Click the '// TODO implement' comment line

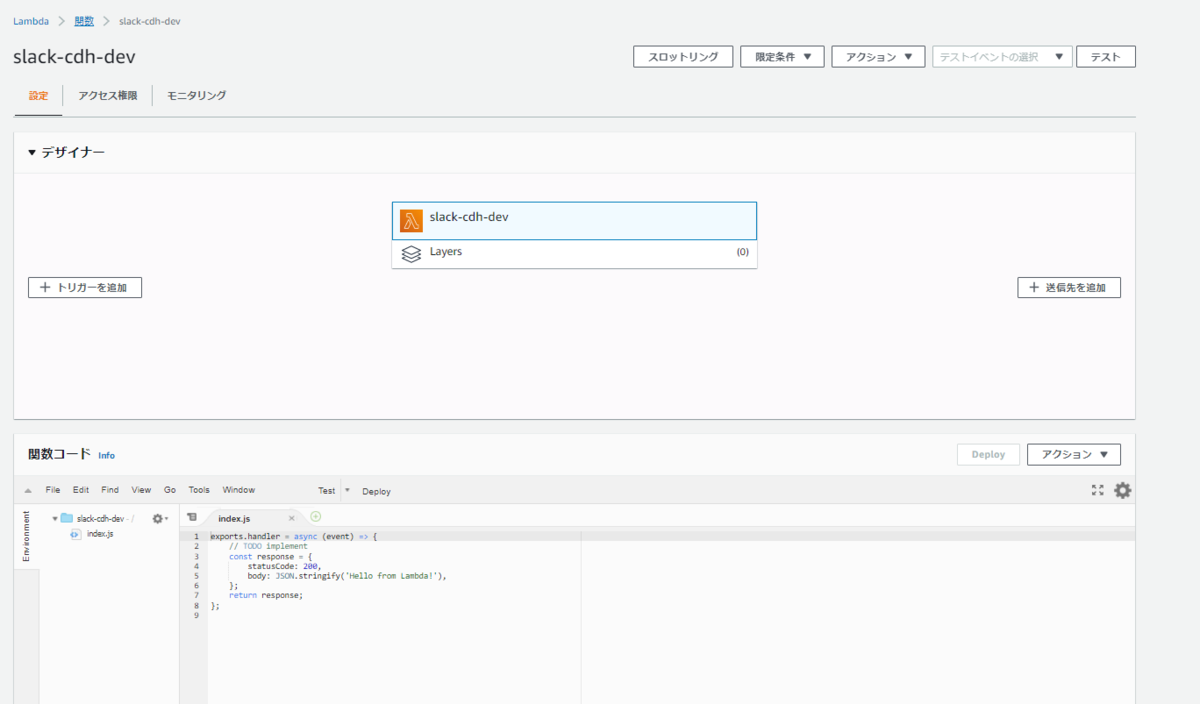pyautogui.click(x=268, y=547)
